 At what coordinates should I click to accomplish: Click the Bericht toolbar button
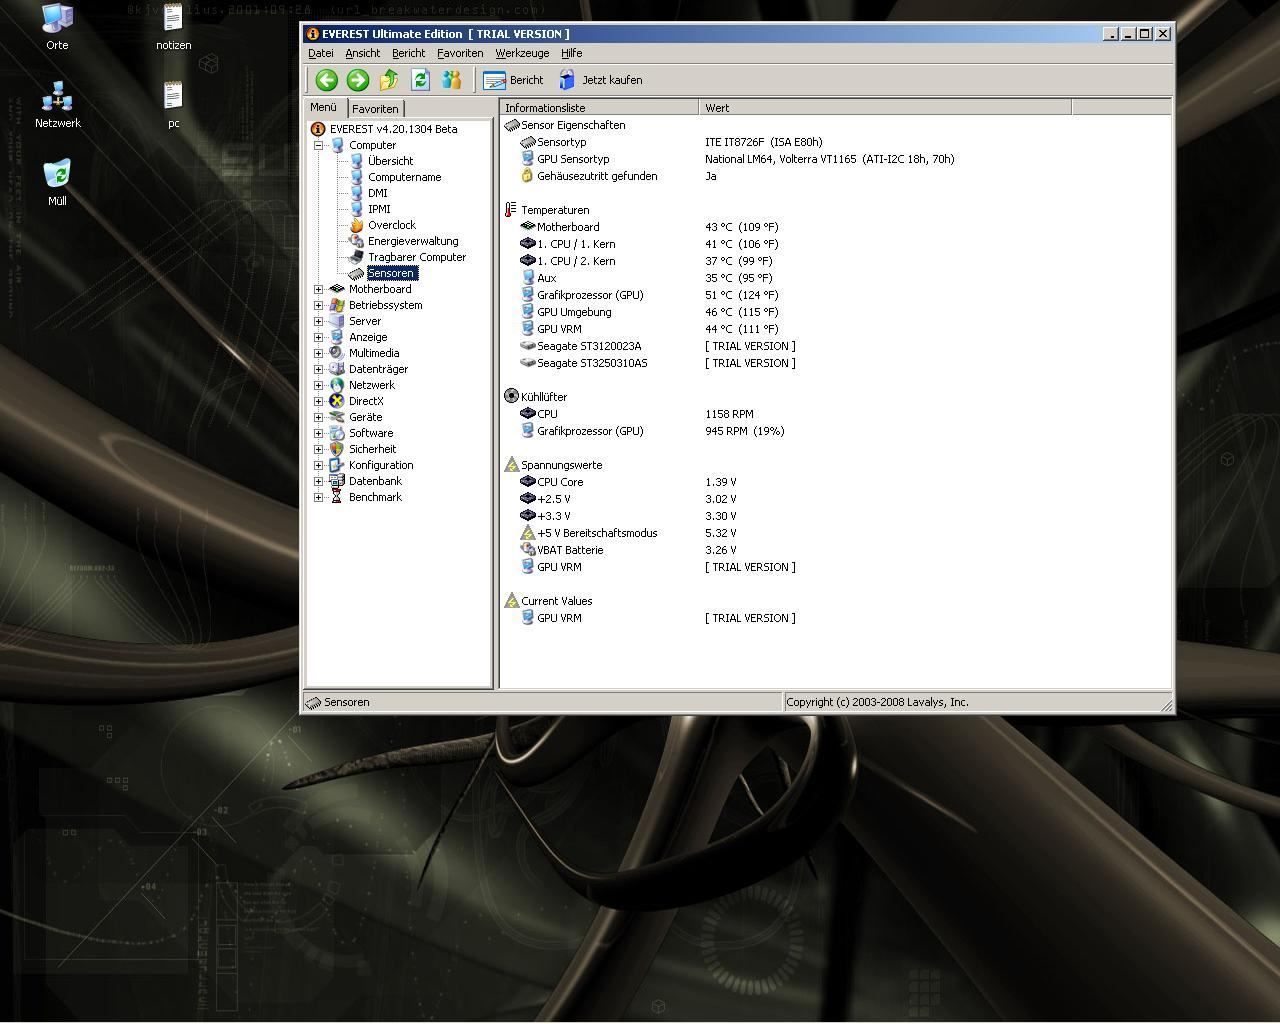[513, 80]
